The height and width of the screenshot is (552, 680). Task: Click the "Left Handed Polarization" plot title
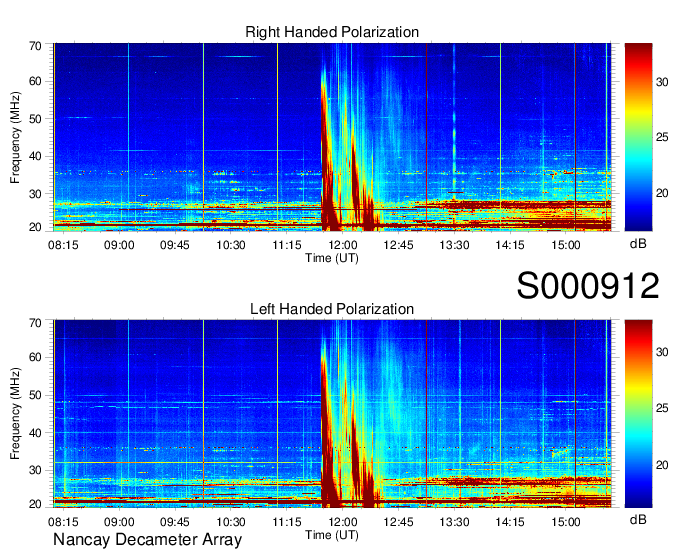[332, 309]
